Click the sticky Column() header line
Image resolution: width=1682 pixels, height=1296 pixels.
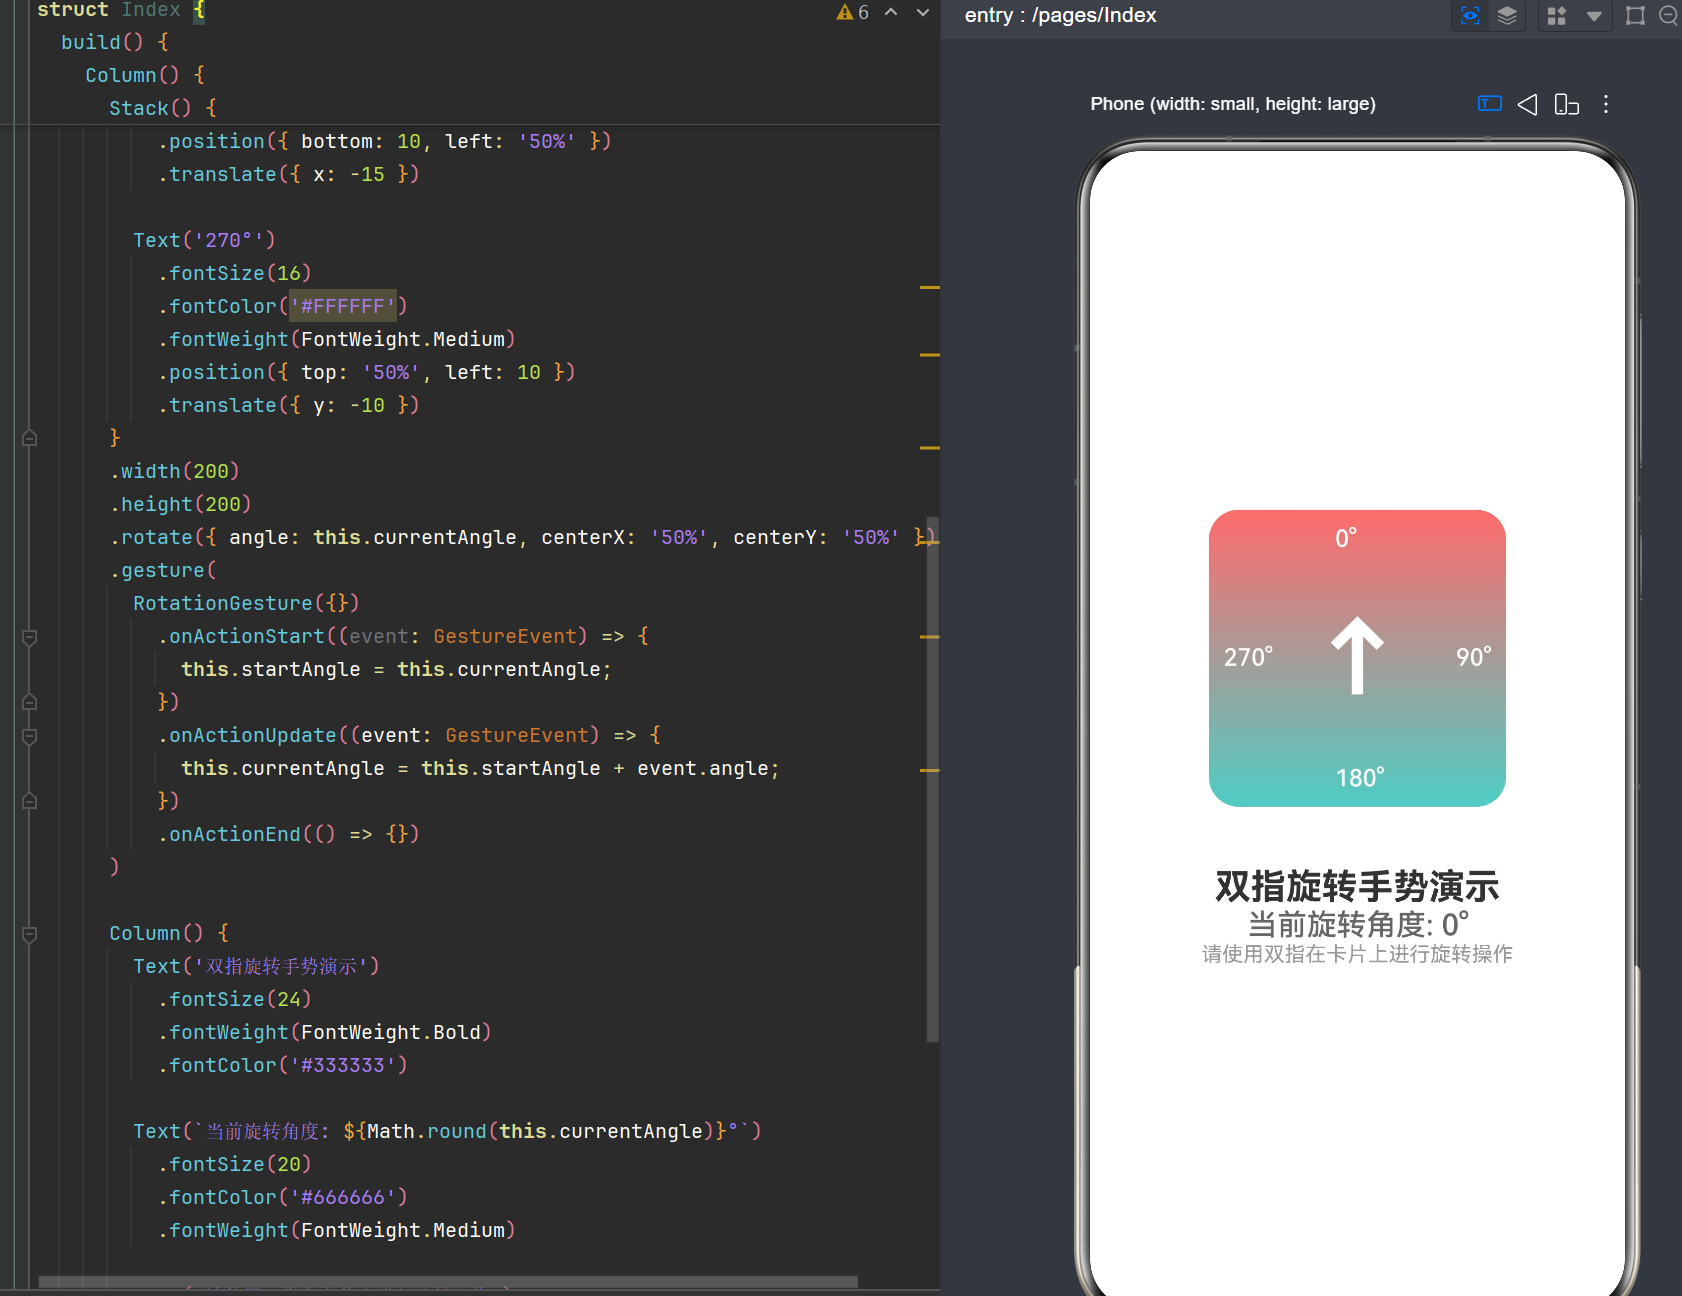click(145, 75)
